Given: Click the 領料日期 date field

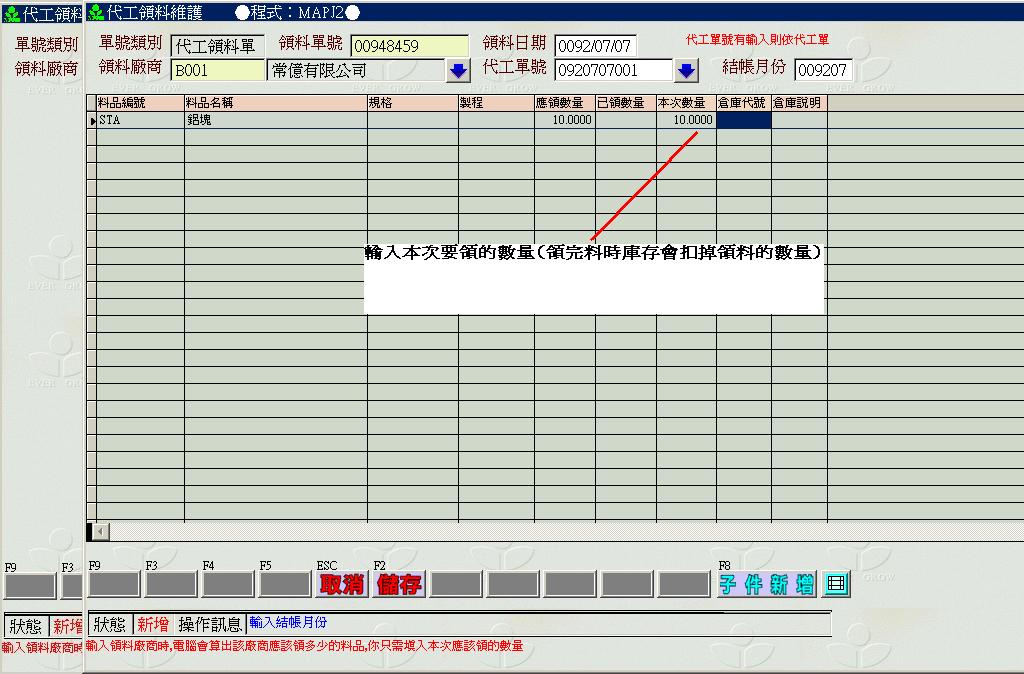Looking at the screenshot, I should 595,46.
